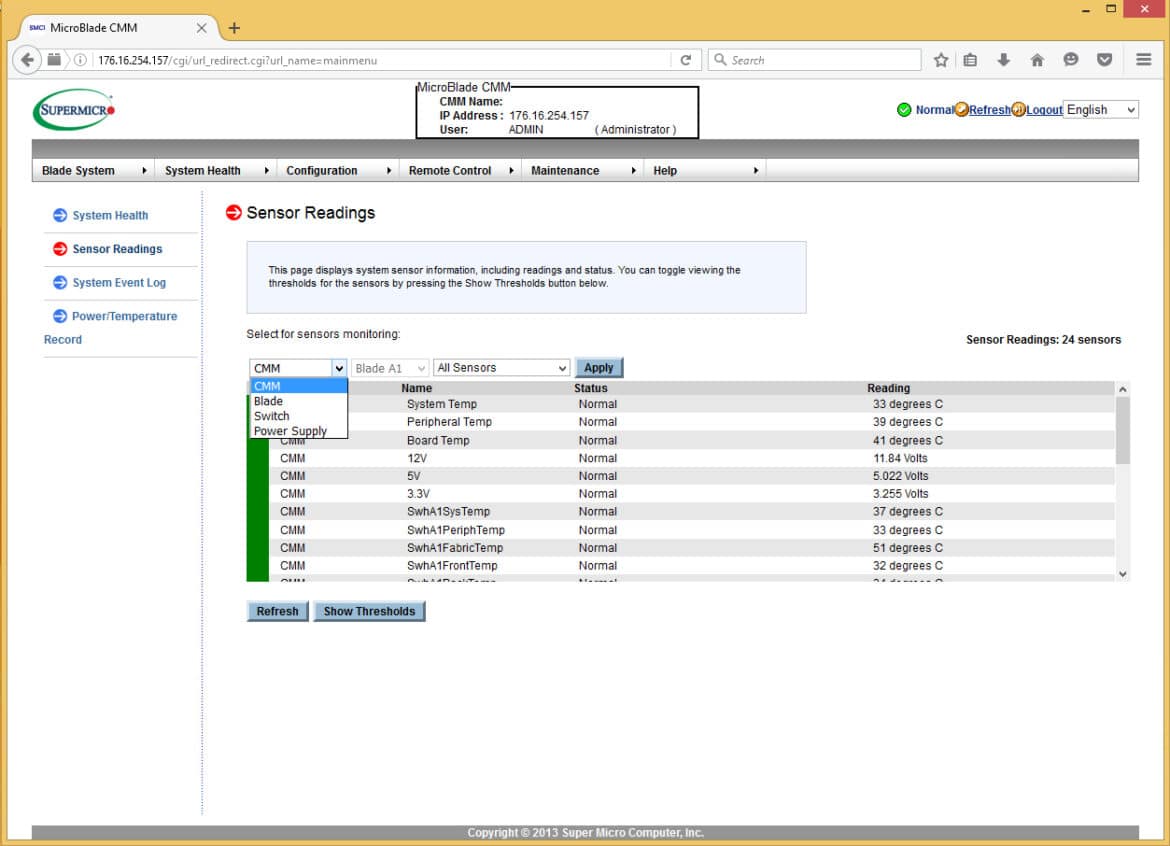Open Power/Temperature Record sidebar link

point(110,328)
